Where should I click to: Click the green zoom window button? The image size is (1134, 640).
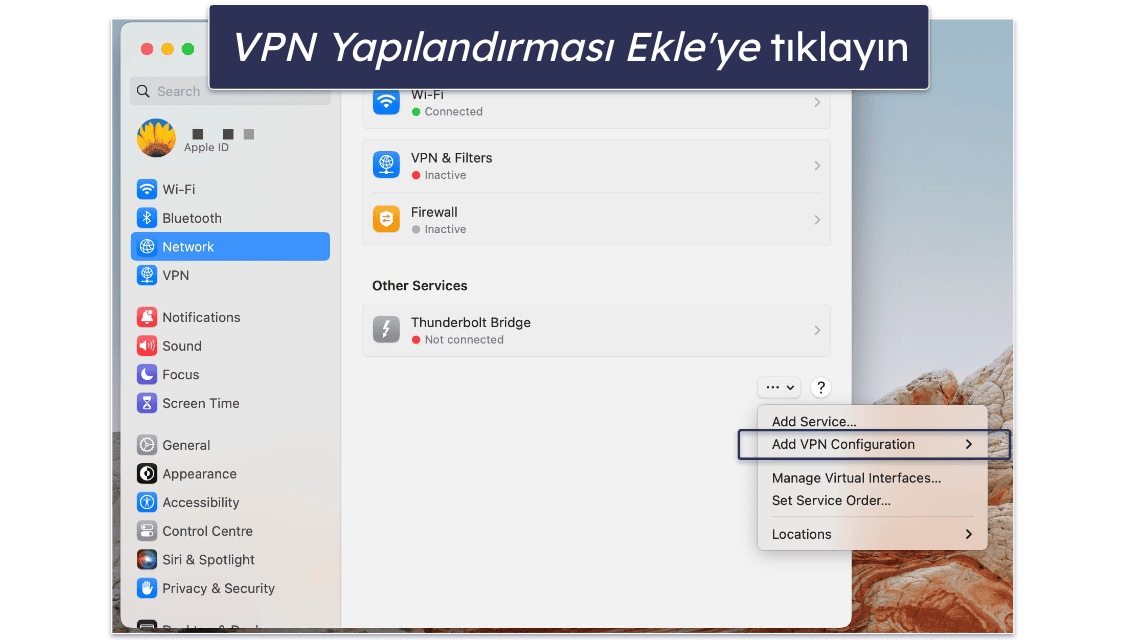click(188, 49)
